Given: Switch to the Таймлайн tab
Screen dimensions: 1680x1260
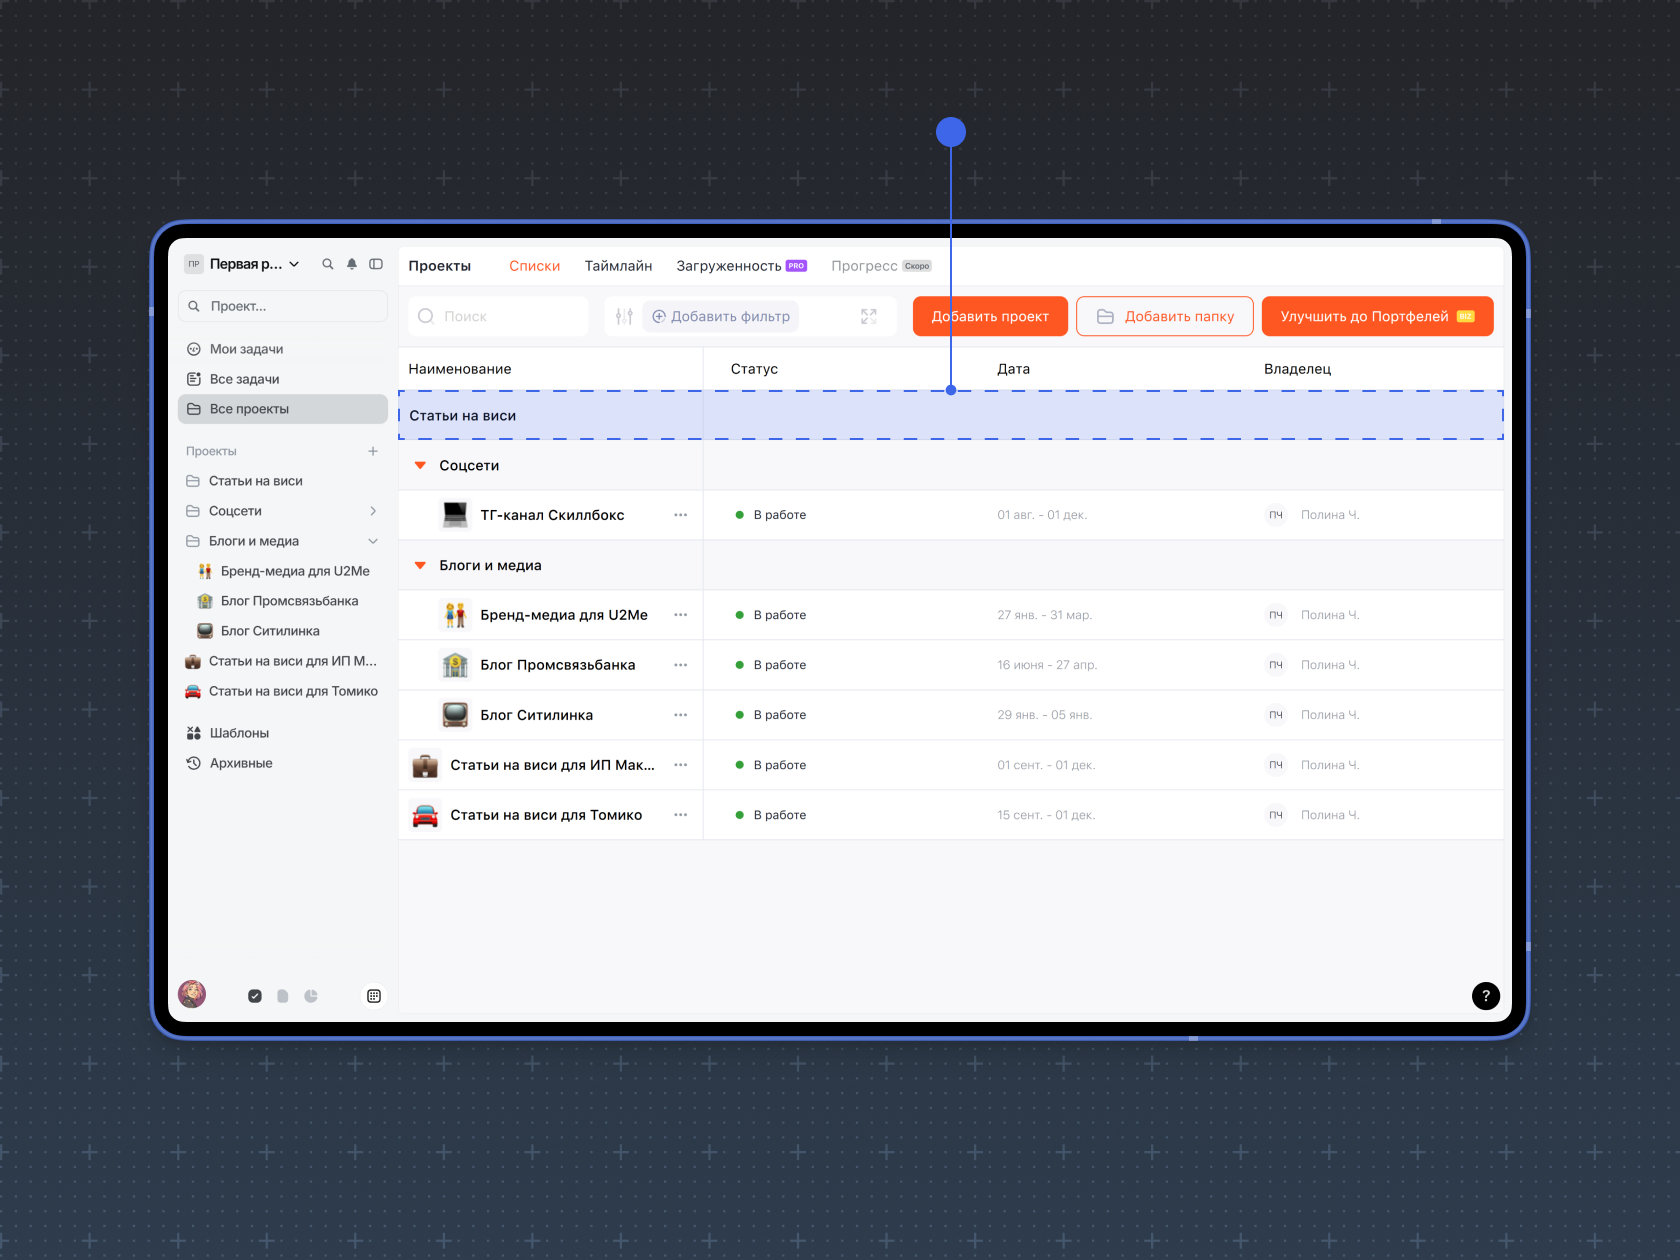Looking at the screenshot, I should (618, 266).
